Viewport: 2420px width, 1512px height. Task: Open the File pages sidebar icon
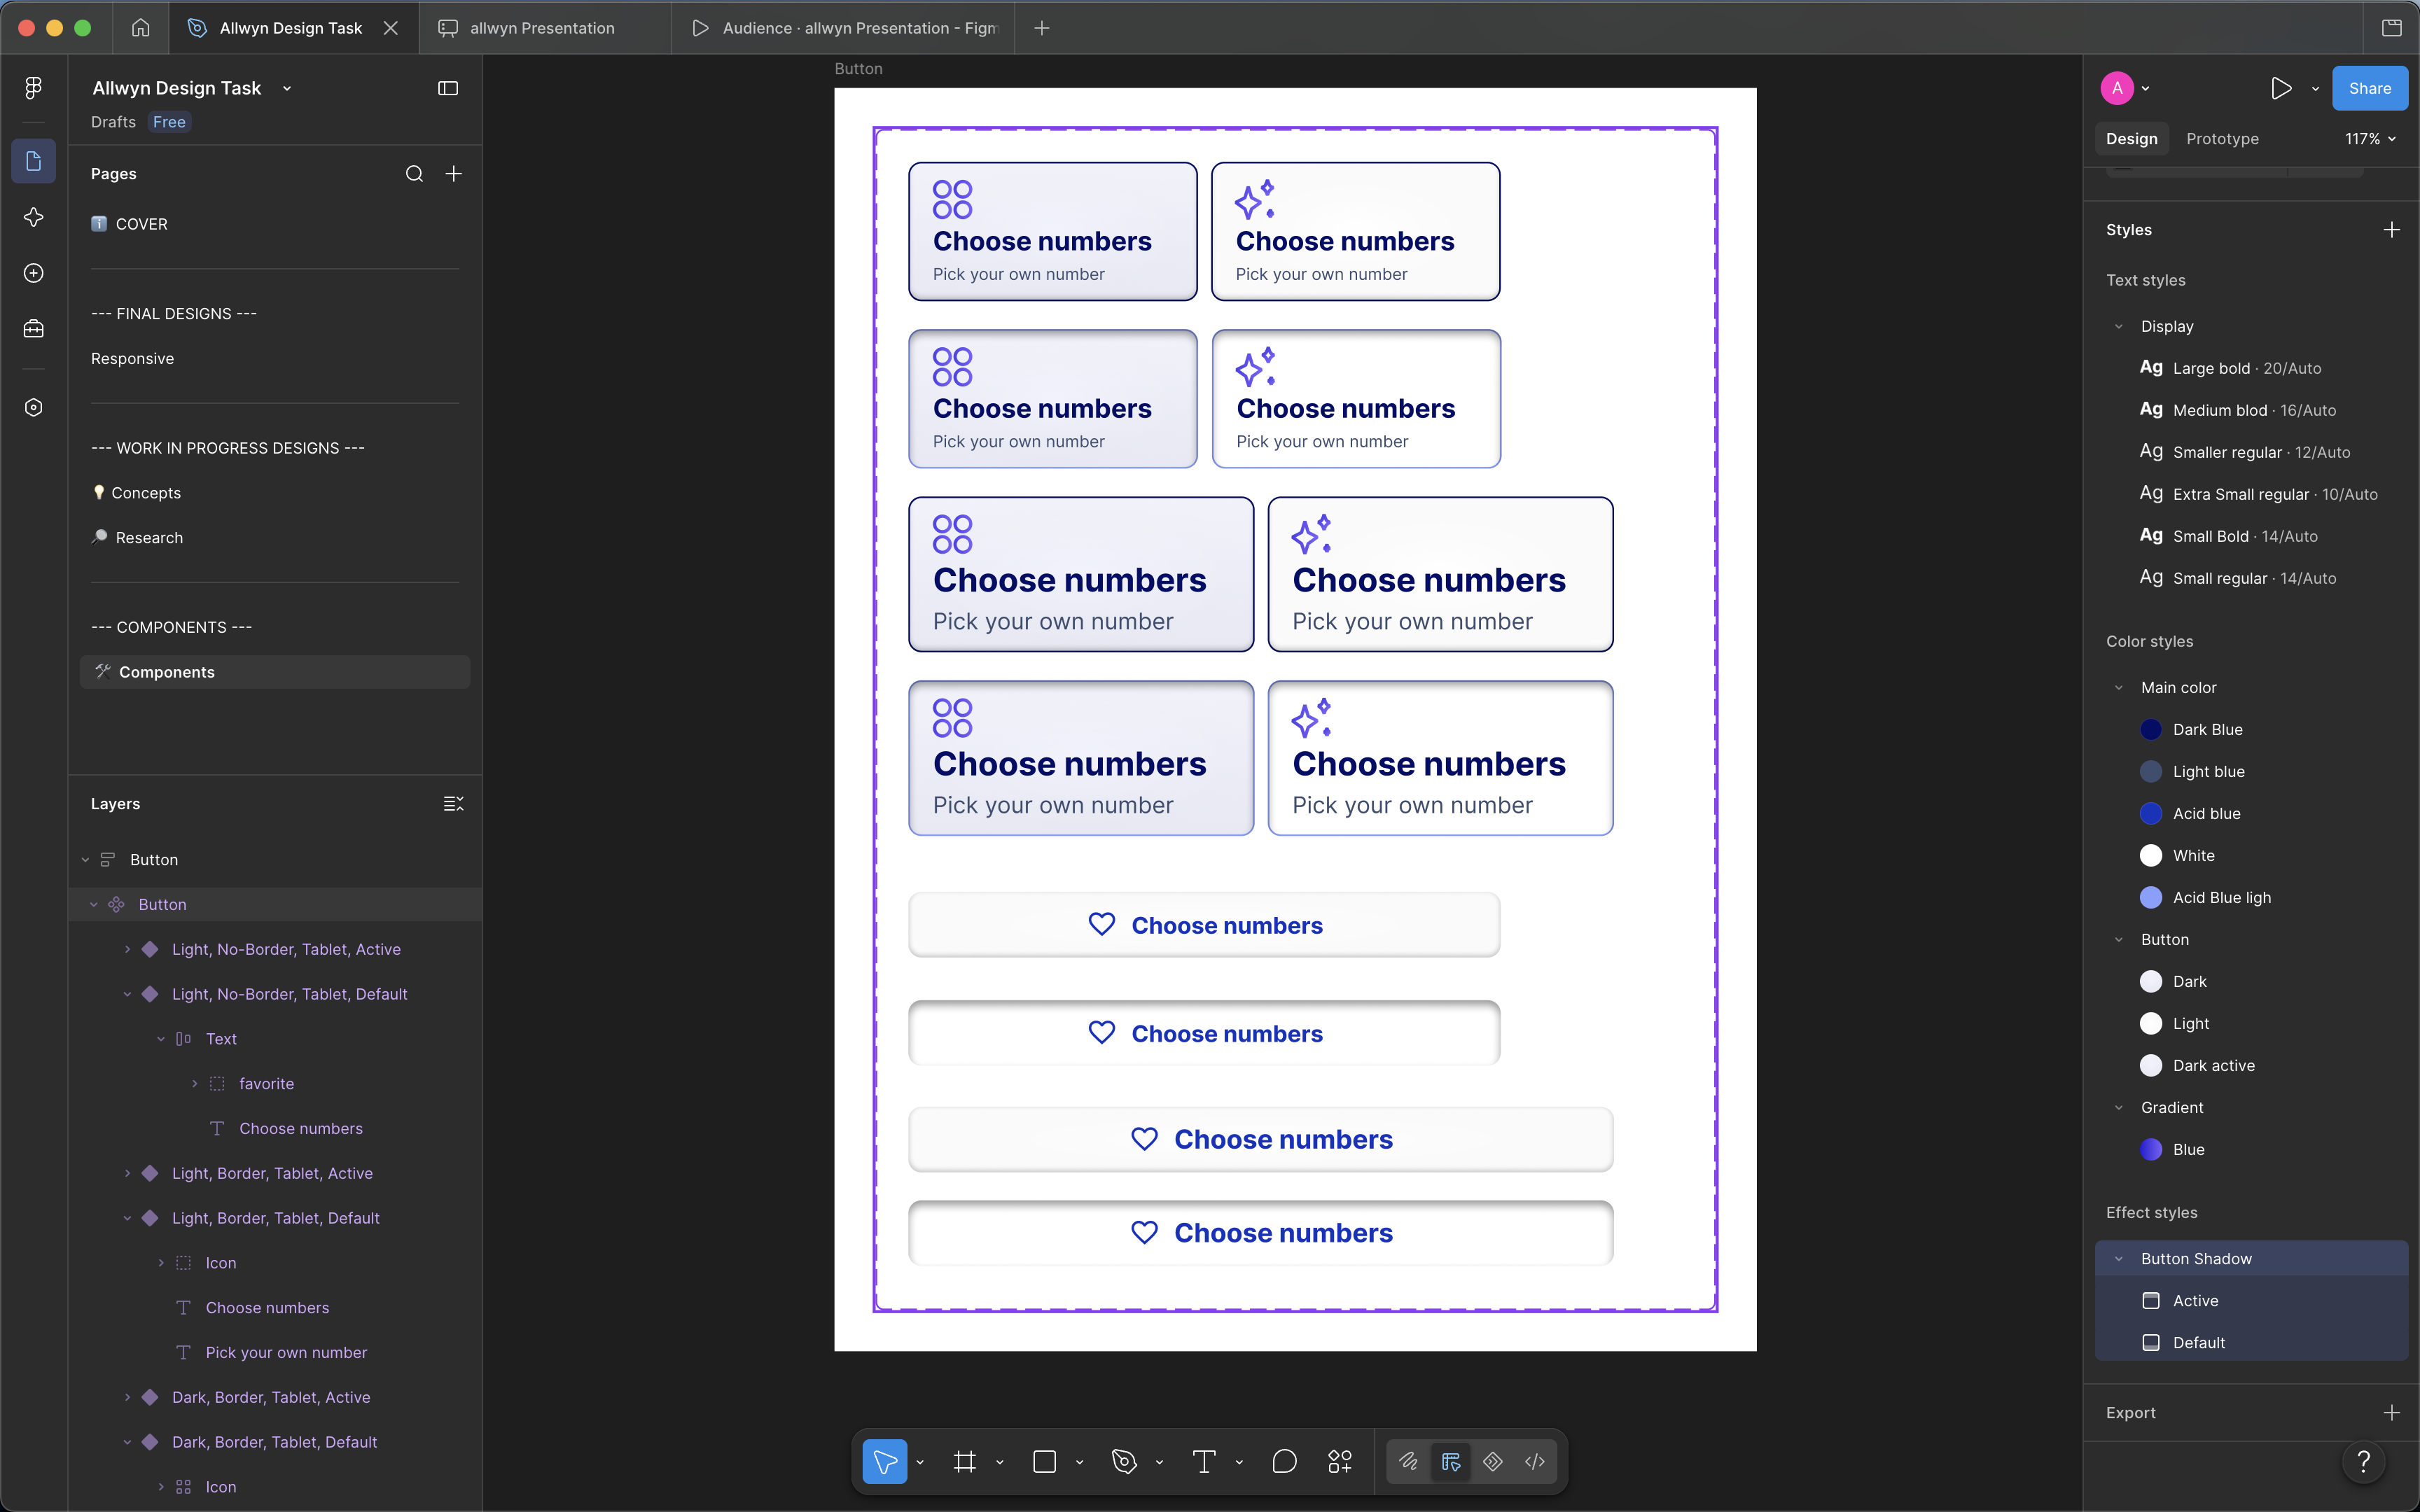click(33, 161)
